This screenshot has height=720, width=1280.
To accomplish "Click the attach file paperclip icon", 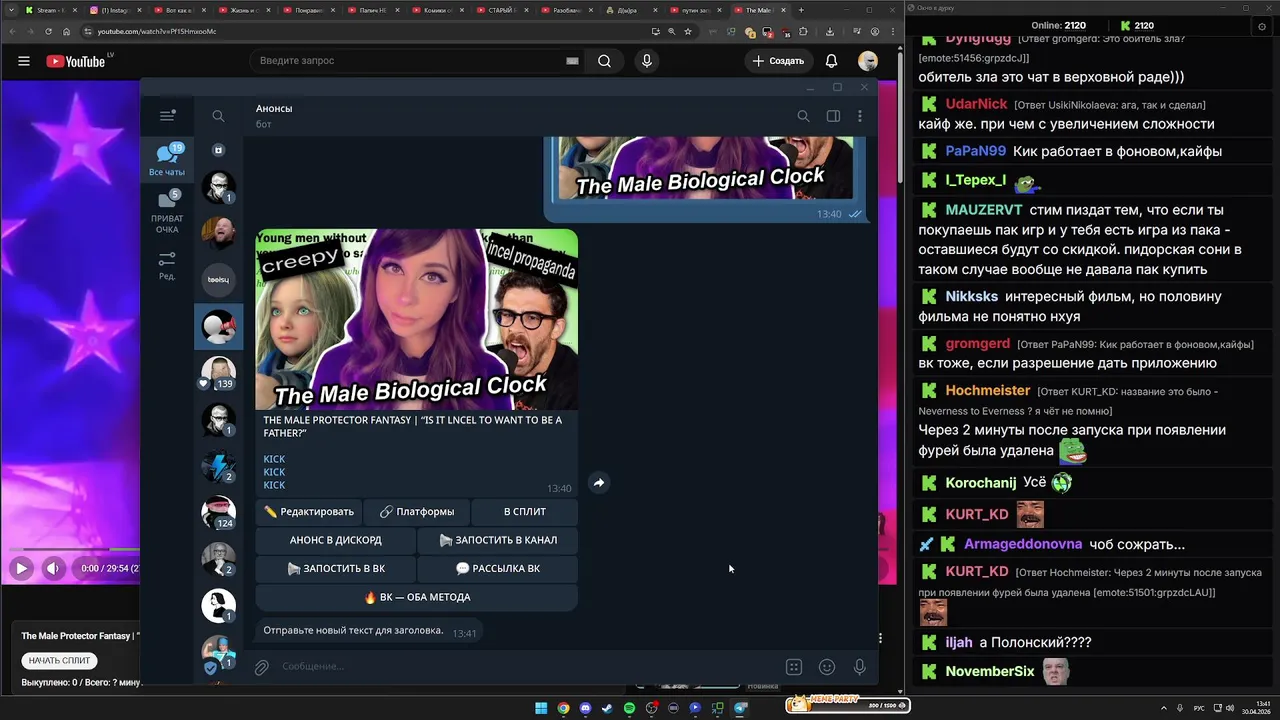I will [x=262, y=667].
